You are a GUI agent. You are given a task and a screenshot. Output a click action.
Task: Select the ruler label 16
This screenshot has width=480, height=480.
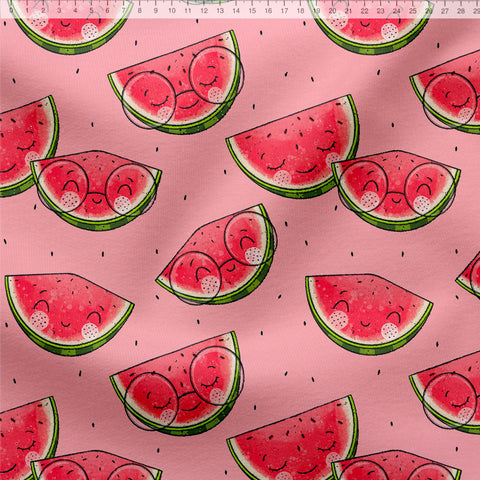tap(268, 11)
